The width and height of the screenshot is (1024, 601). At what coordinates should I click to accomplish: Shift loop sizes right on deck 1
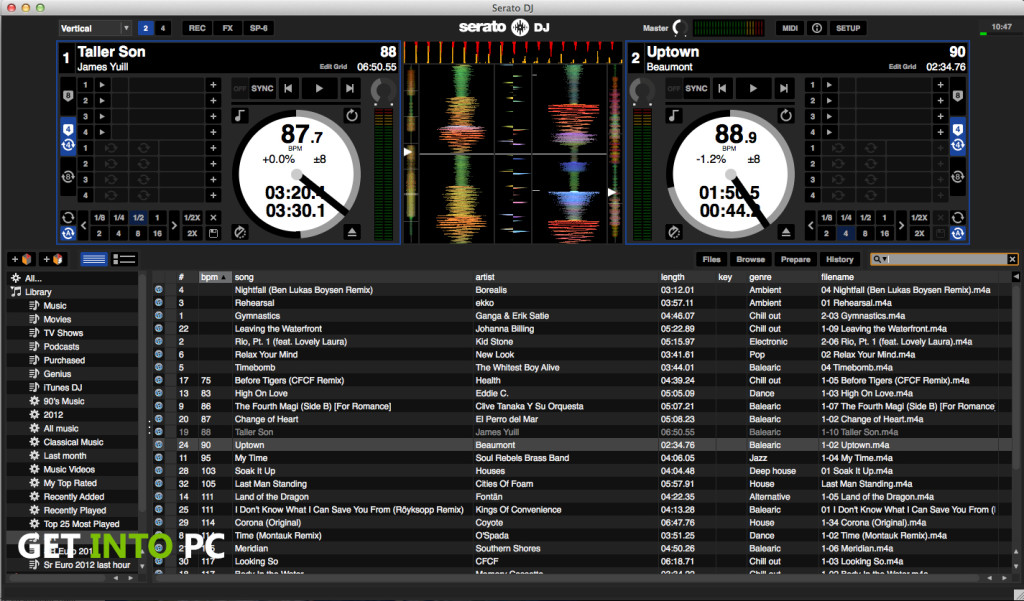pyautogui.click(x=174, y=225)
